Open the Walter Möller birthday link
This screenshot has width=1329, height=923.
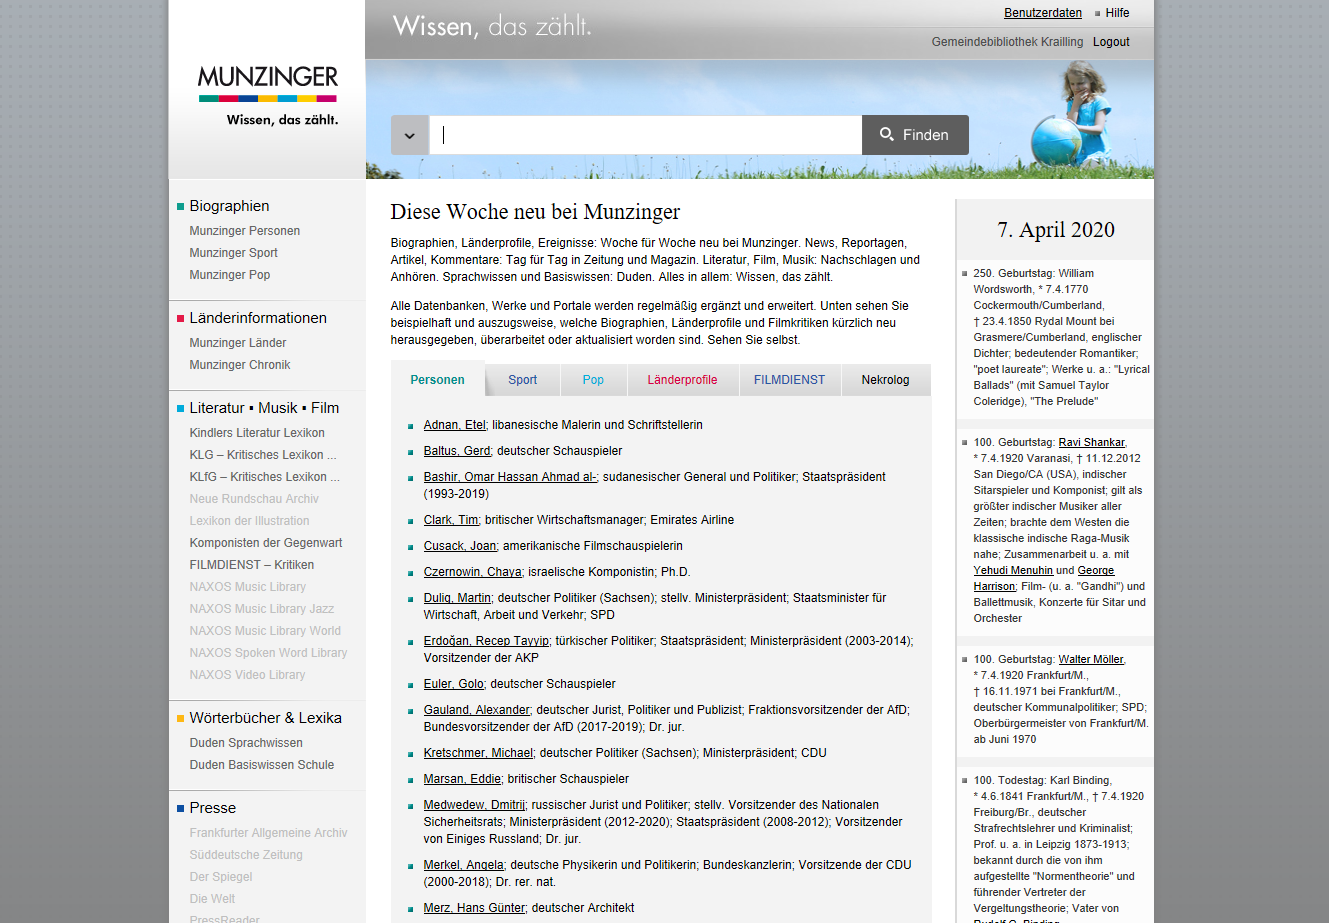click(x=1091, y=659)
